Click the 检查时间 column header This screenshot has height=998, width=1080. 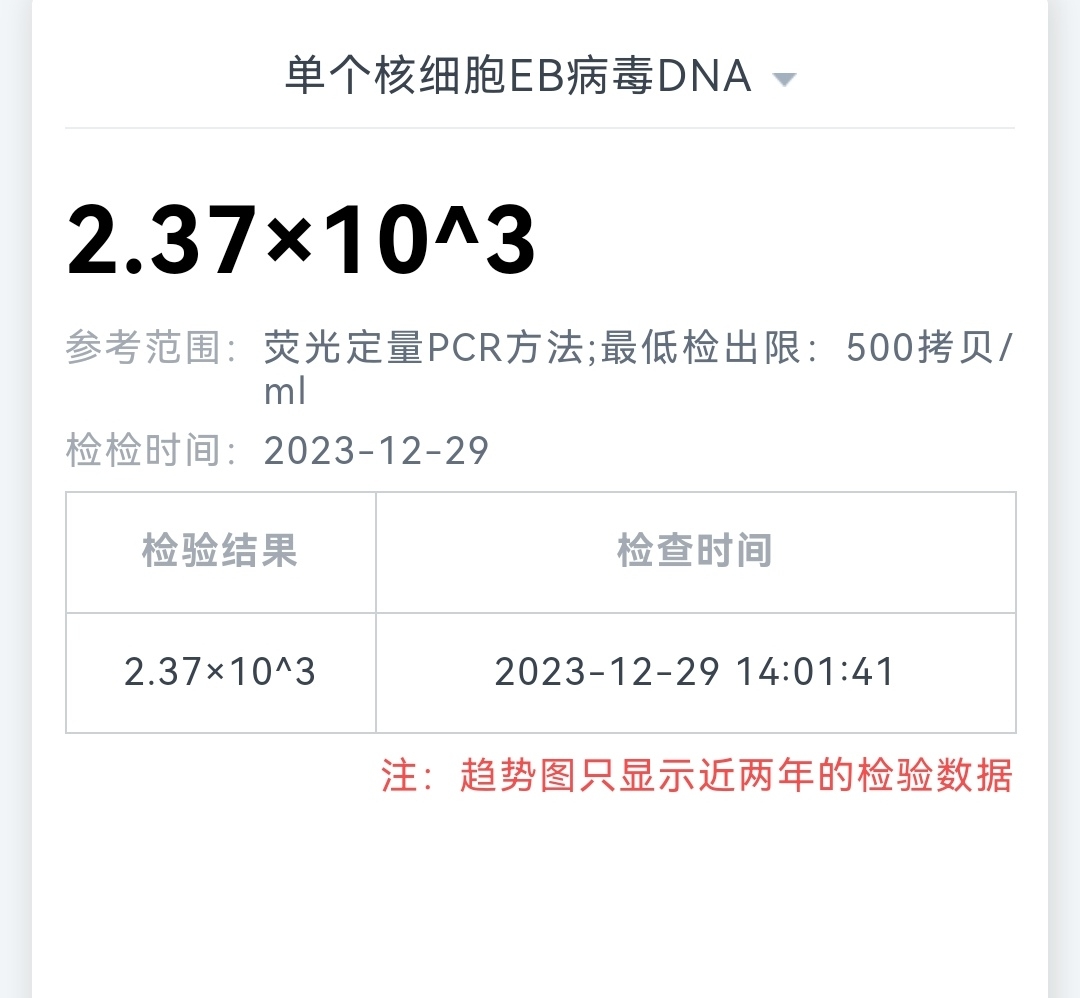click(x=695, y=551)
